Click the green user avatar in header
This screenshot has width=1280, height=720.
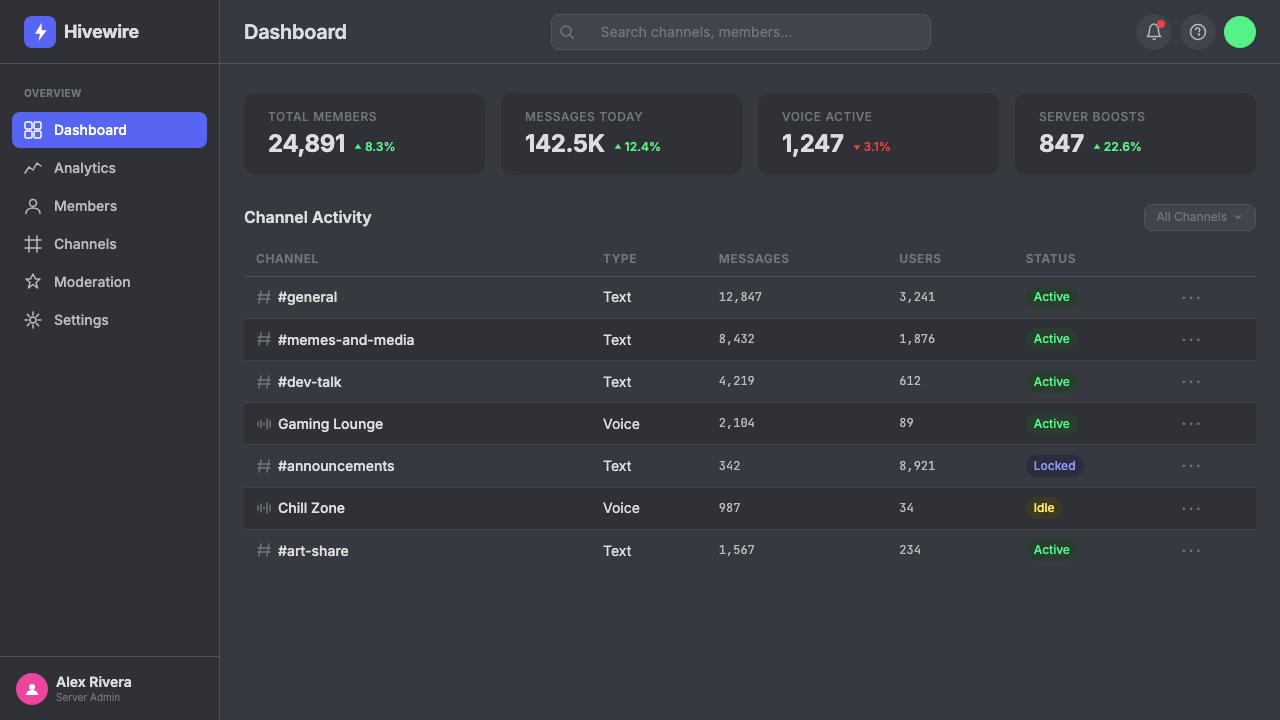pyautogui.click(x=1240, y=32)
